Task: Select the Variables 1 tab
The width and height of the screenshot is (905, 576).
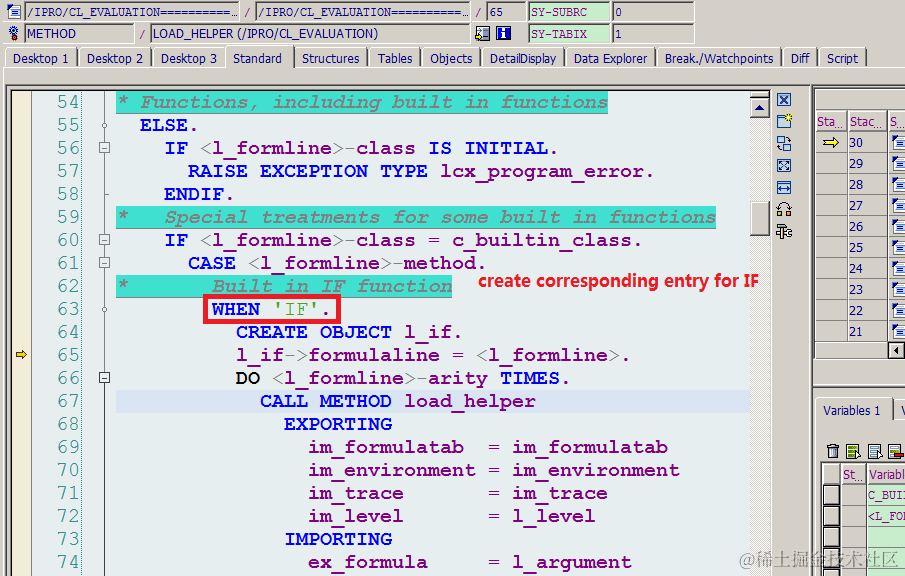Action: (x=851, y=410)
